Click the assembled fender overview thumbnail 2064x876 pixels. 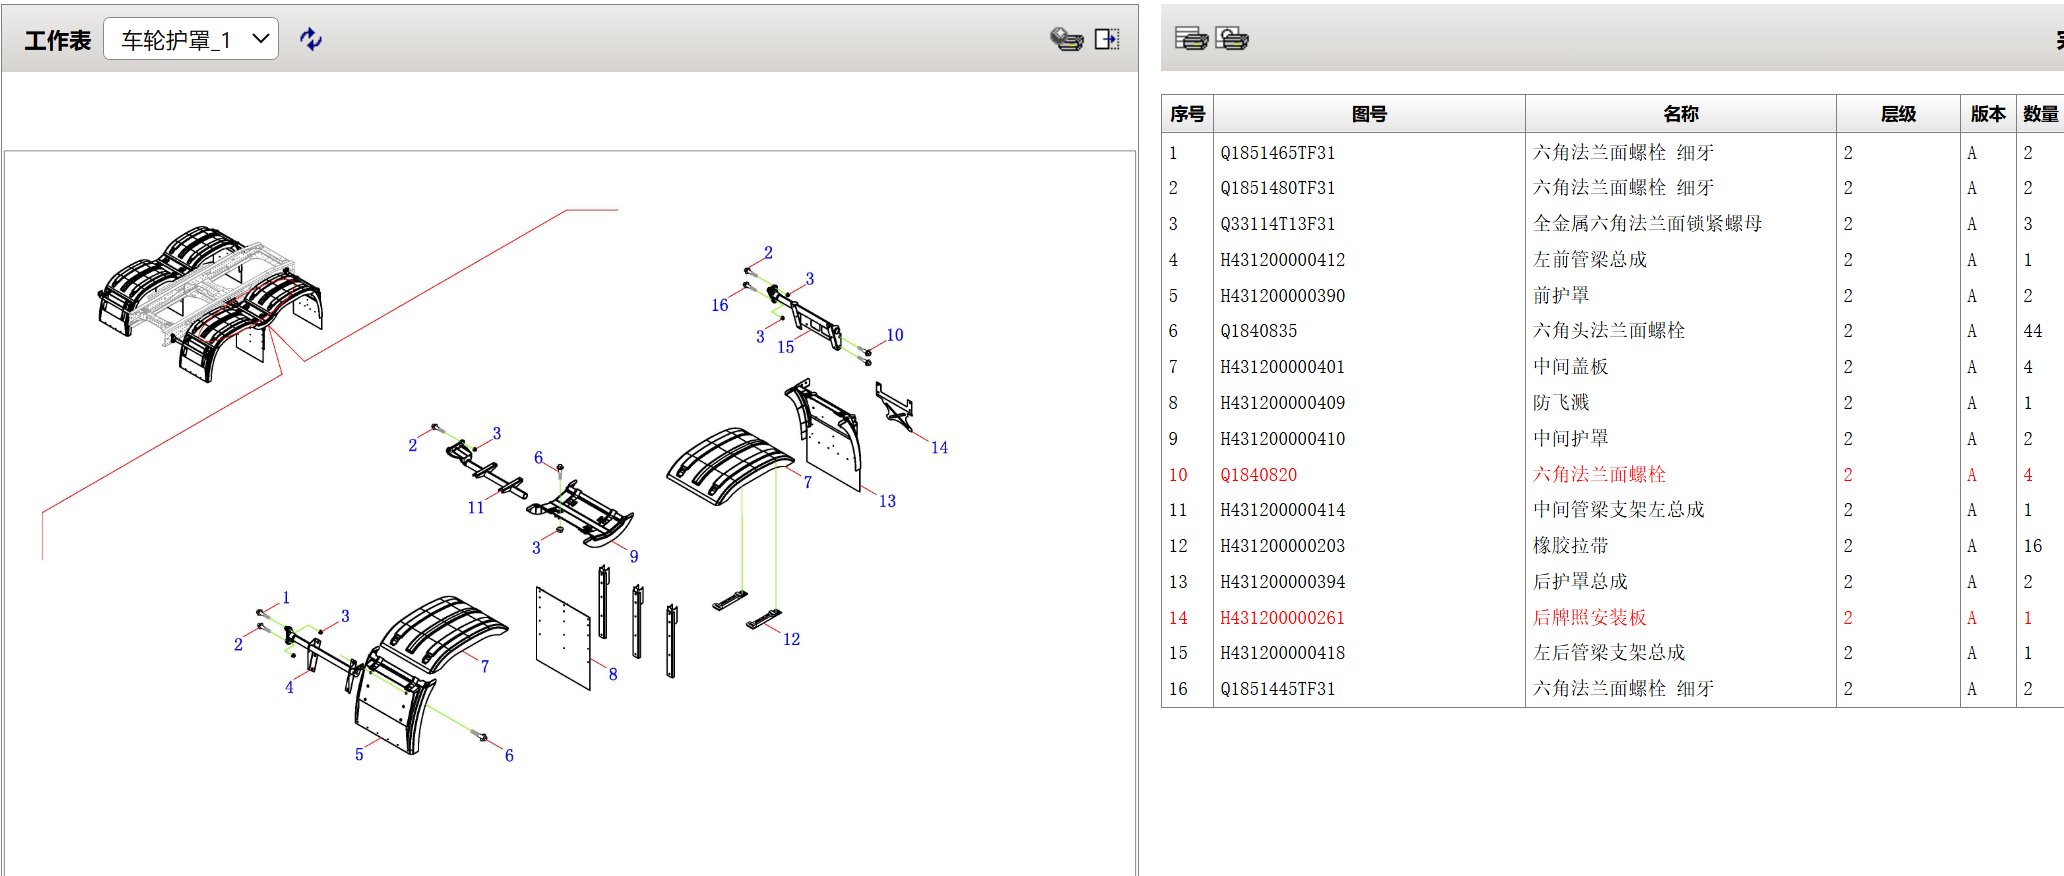(210, 302)
